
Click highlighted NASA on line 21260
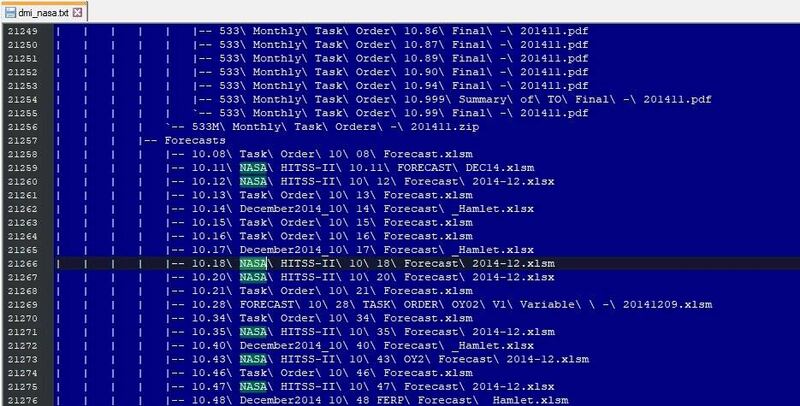[x=253, y=182]
